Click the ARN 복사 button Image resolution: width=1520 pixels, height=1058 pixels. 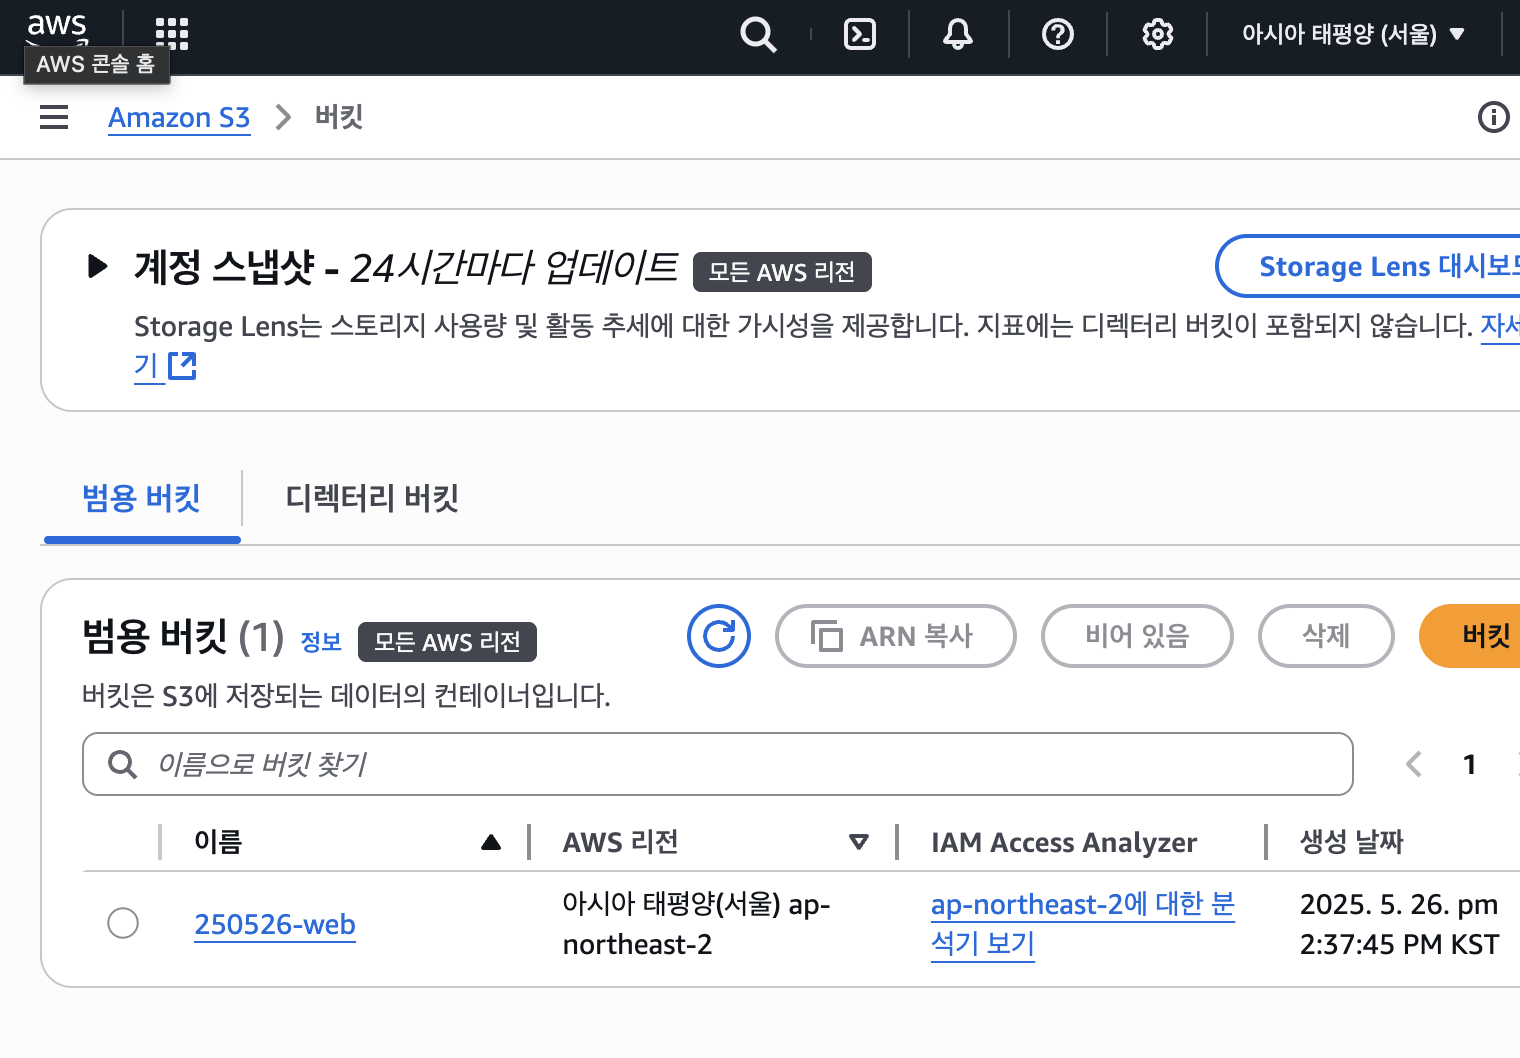tap(896, 636)
